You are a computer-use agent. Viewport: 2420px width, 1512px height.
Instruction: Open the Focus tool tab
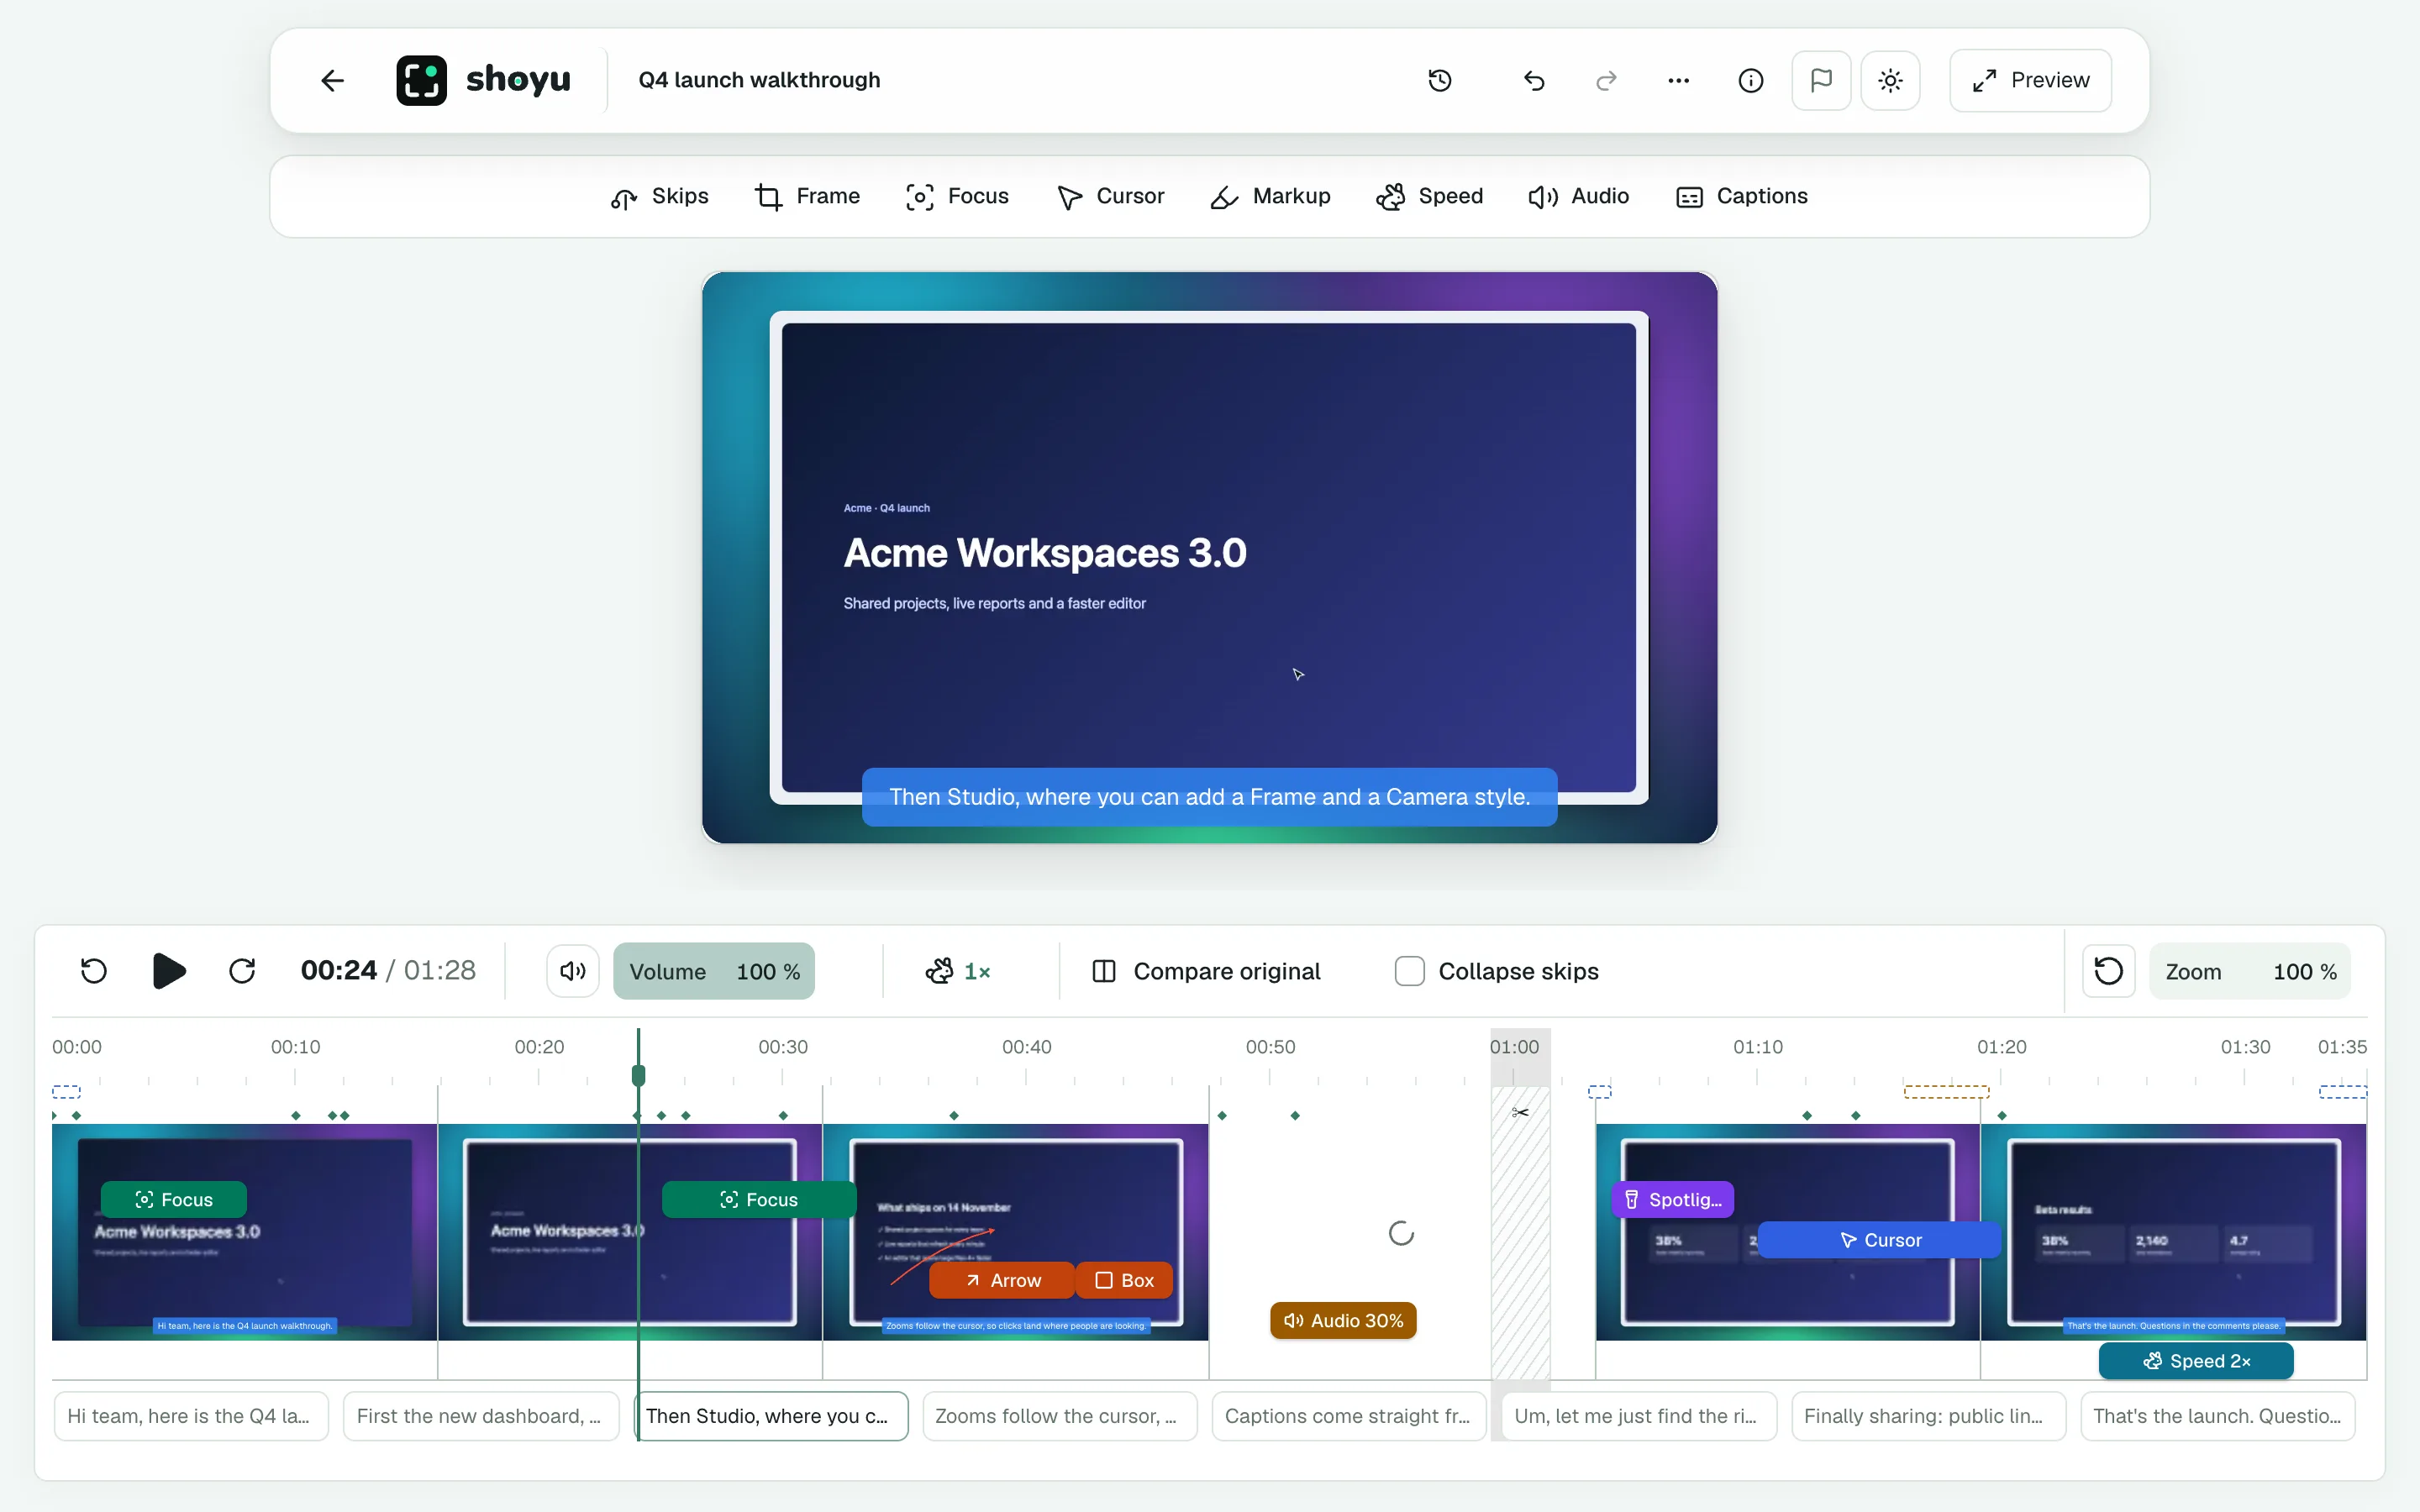[957, 196]
